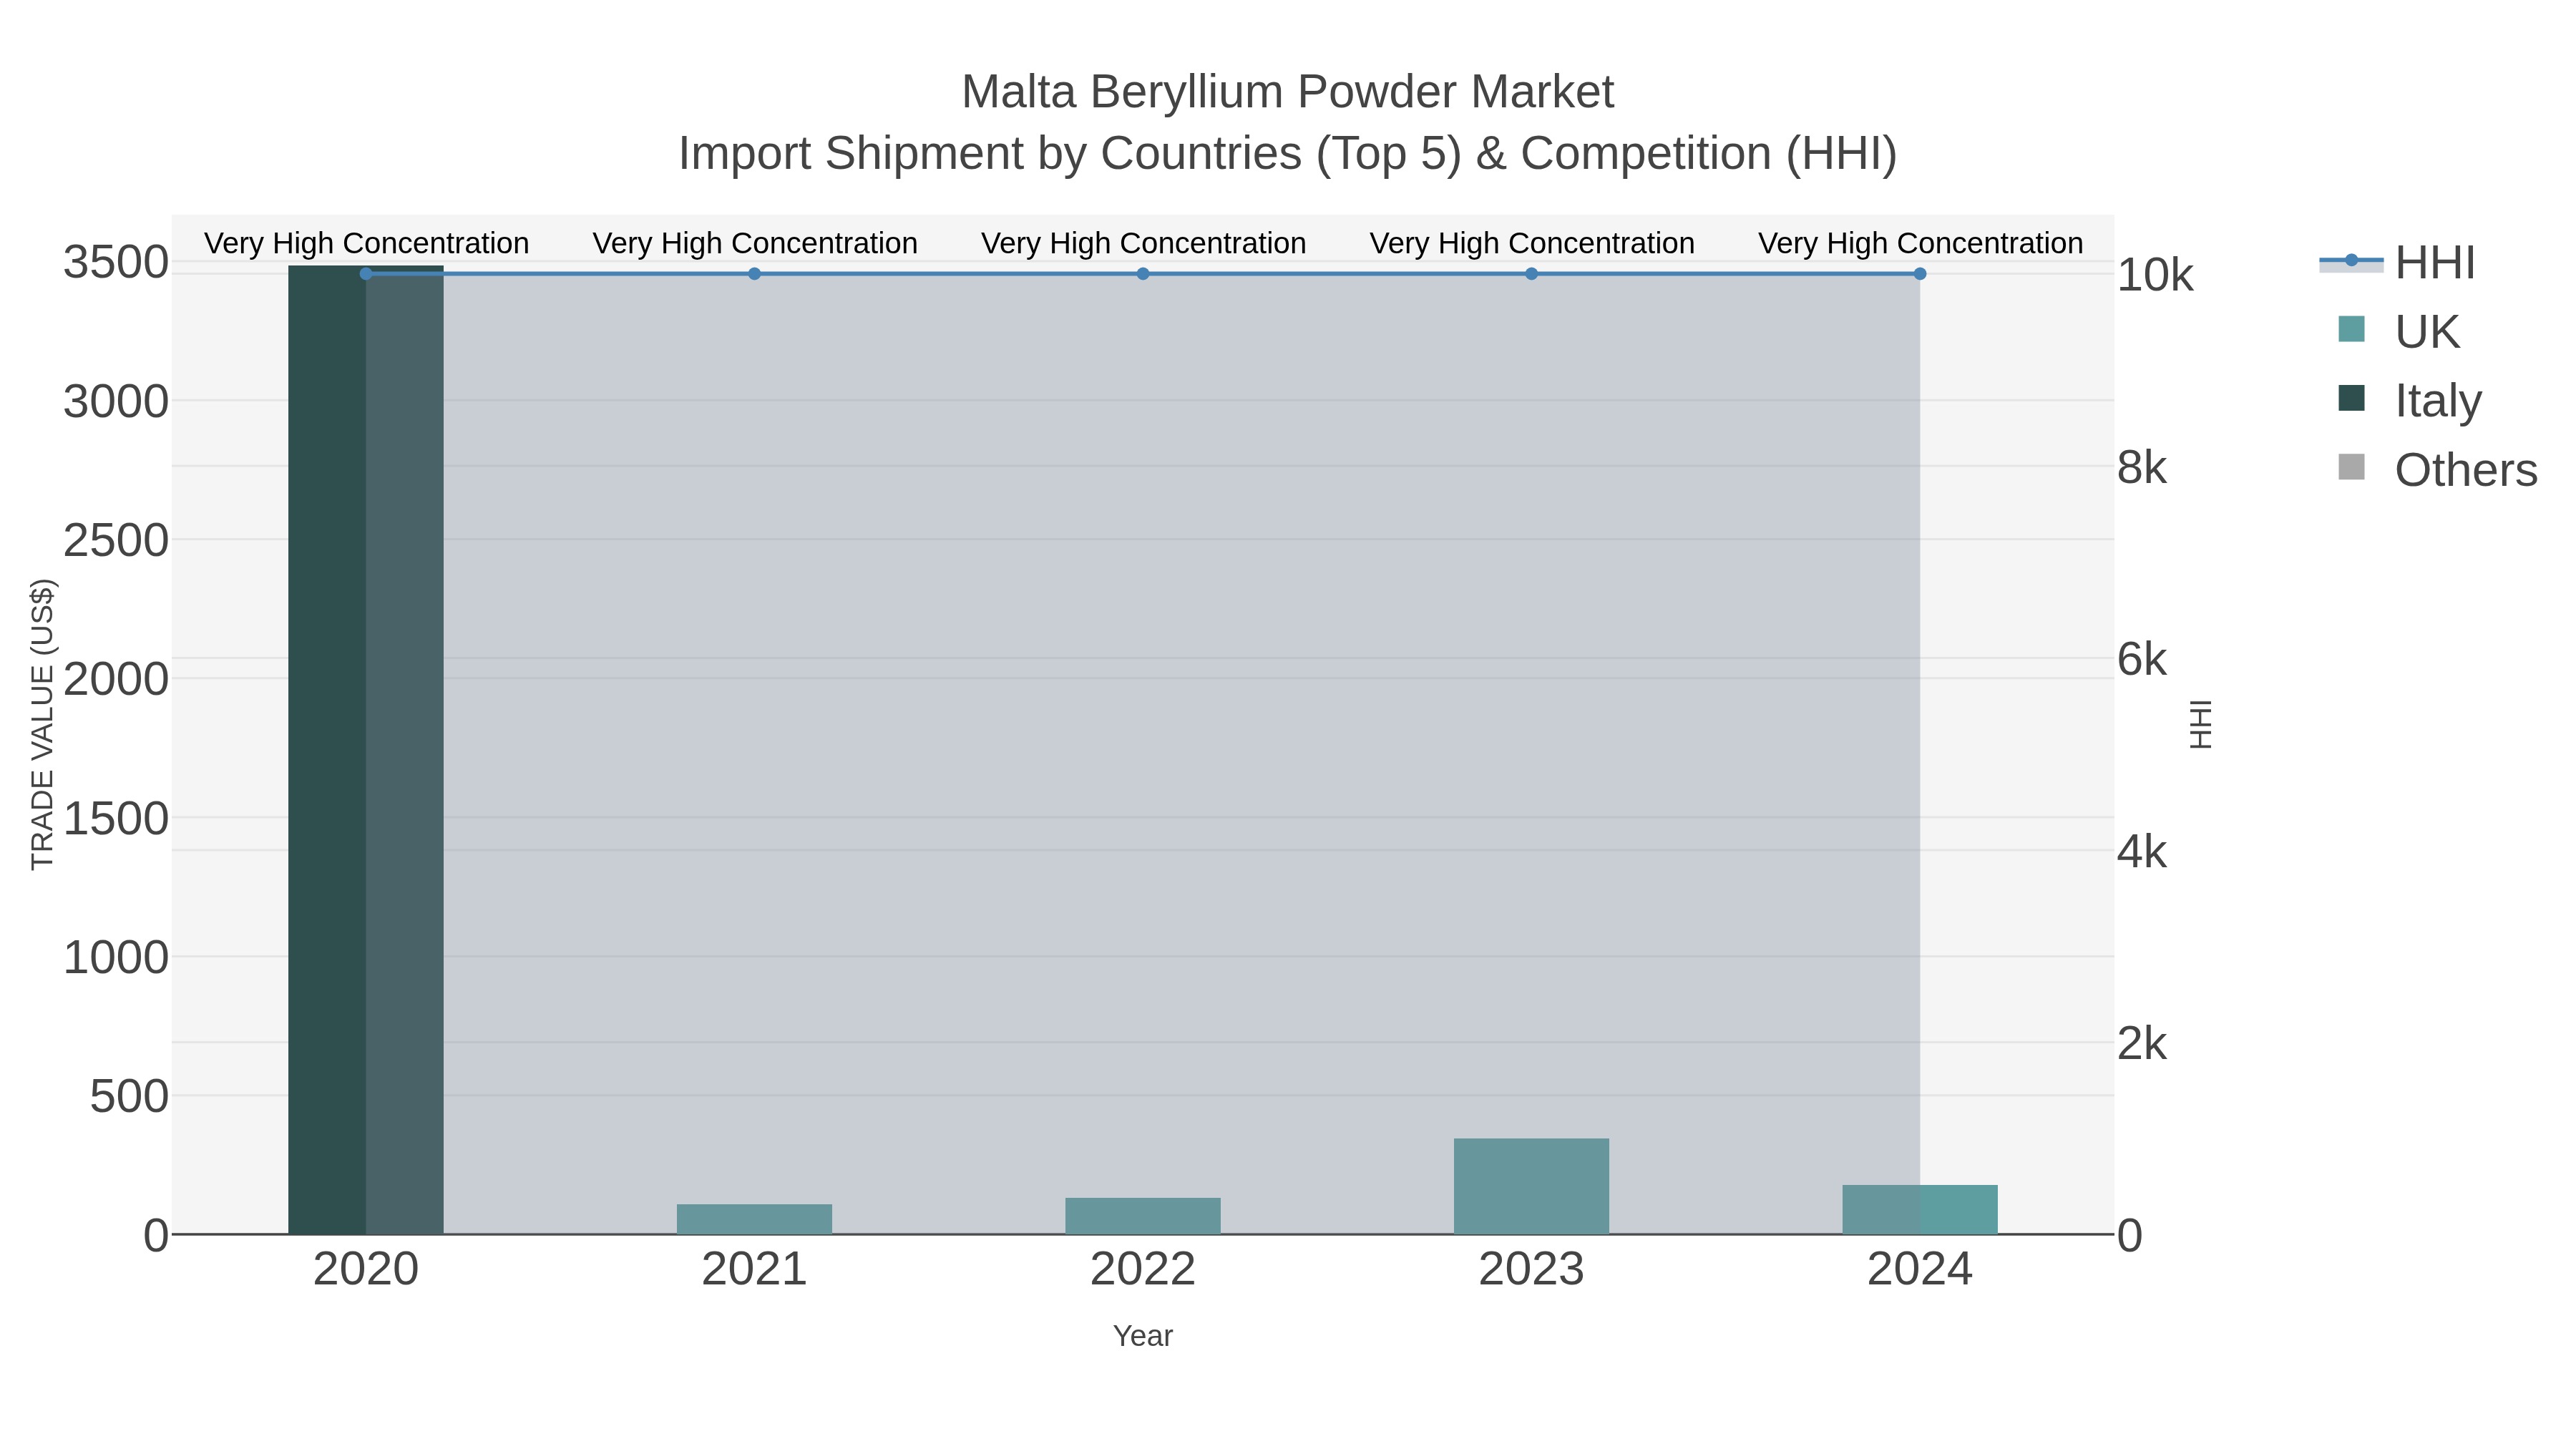This screenshot has width=2576, height=1449.
Task: Click the 'Year' x-axis title
Action: click(1143, 1336)
